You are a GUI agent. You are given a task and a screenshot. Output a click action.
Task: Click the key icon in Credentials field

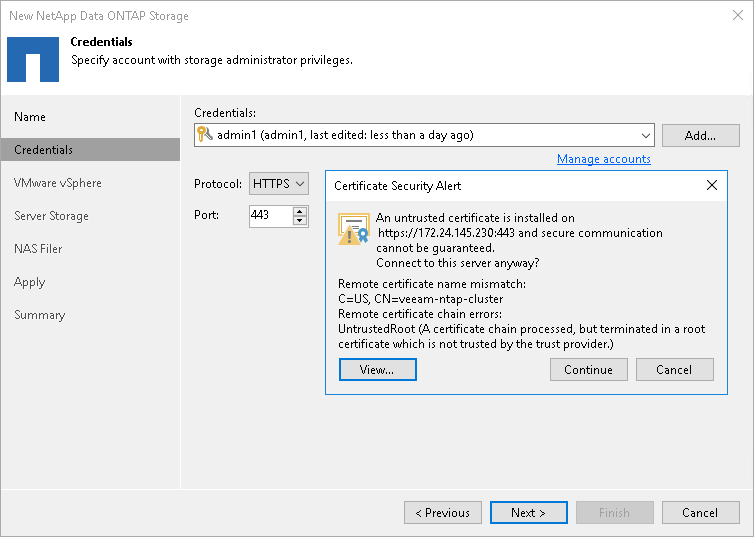(205, 135)
